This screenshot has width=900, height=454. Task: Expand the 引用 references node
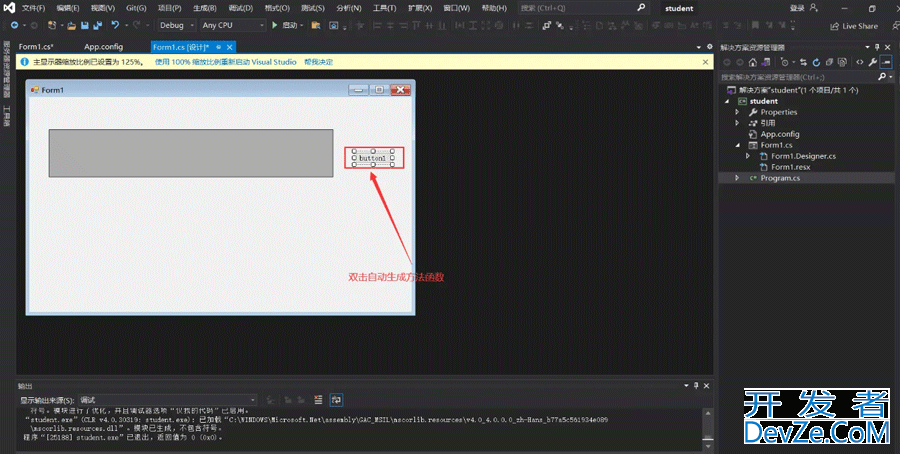[738, 123]
